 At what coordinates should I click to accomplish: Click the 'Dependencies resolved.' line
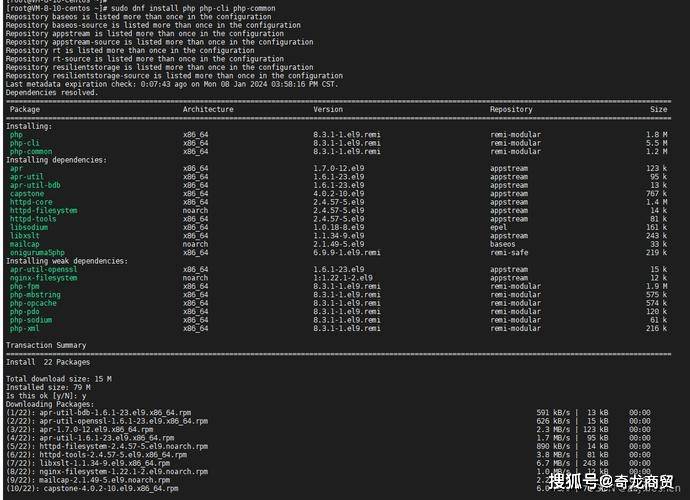52,92
